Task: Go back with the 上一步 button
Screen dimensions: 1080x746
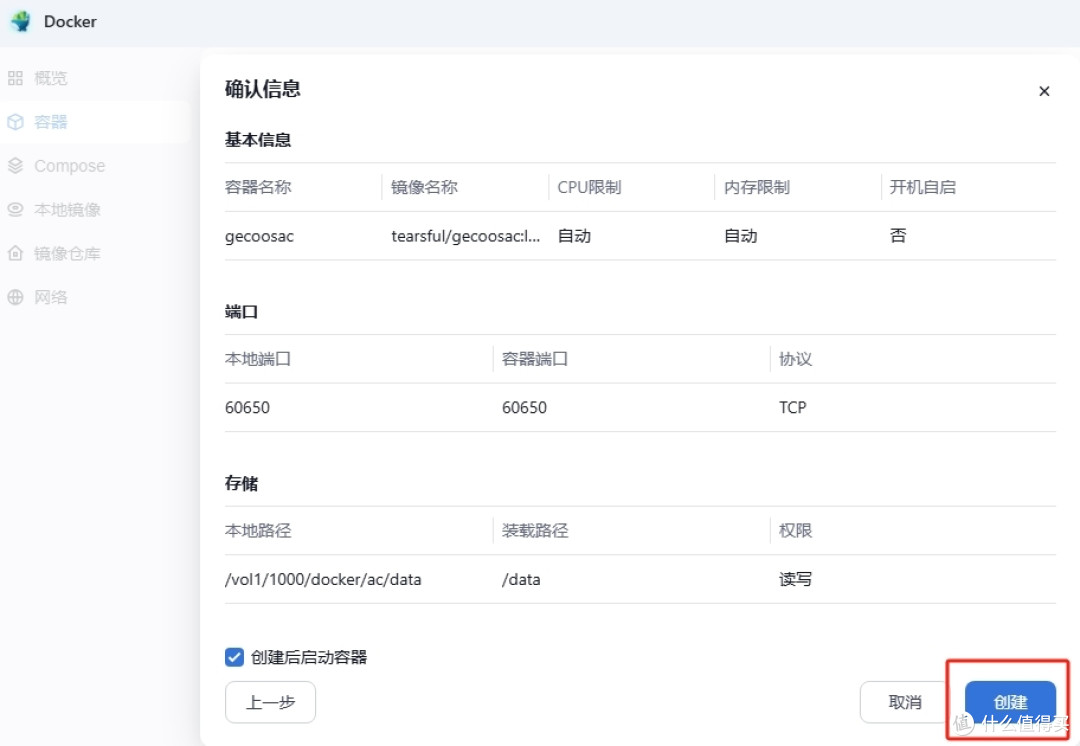Action: point(270,702)
